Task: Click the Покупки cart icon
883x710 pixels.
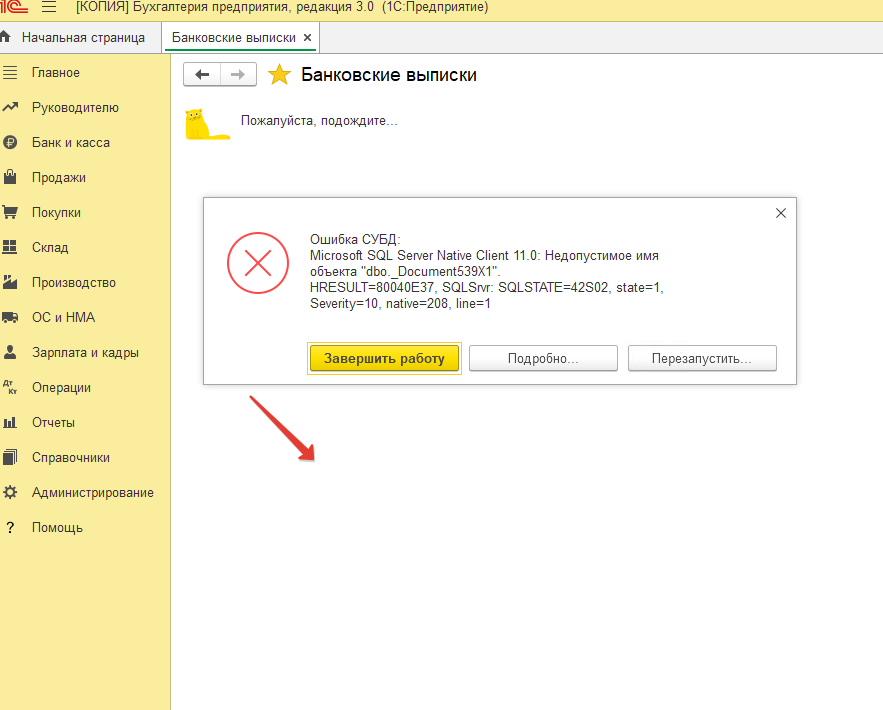Action: point(11,213)
